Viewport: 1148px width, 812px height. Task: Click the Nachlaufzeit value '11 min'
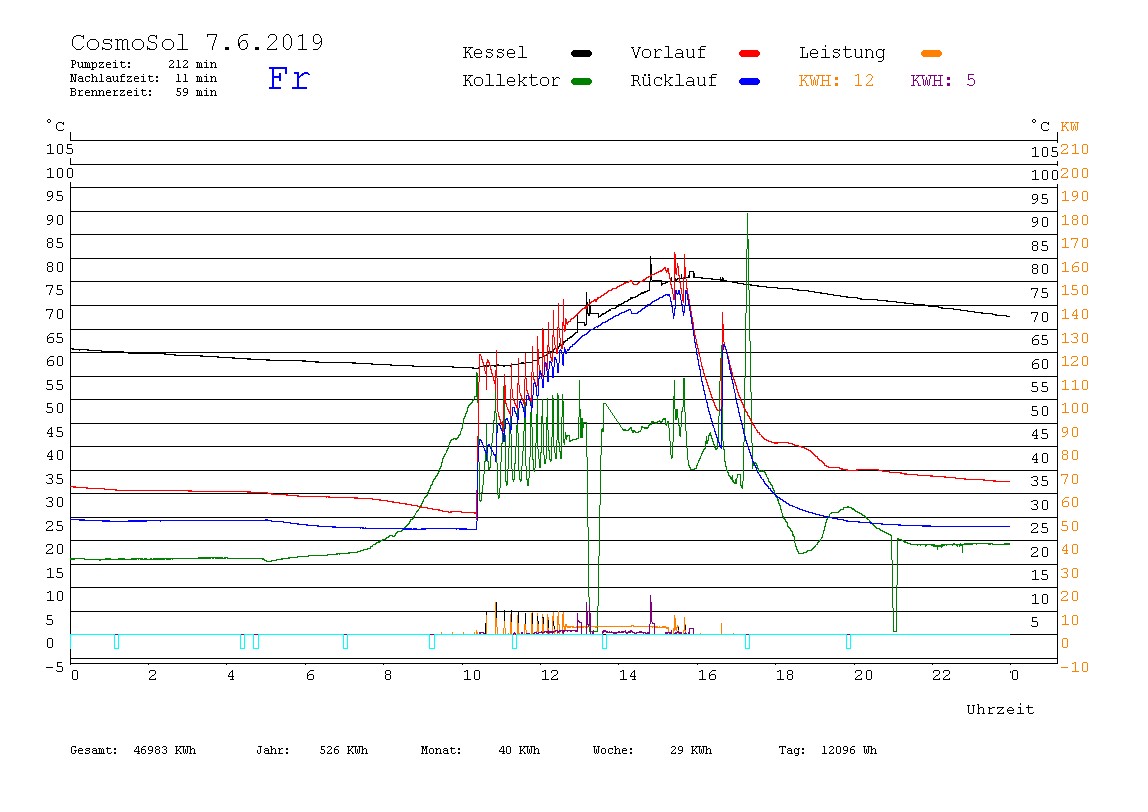coord(196,78)
